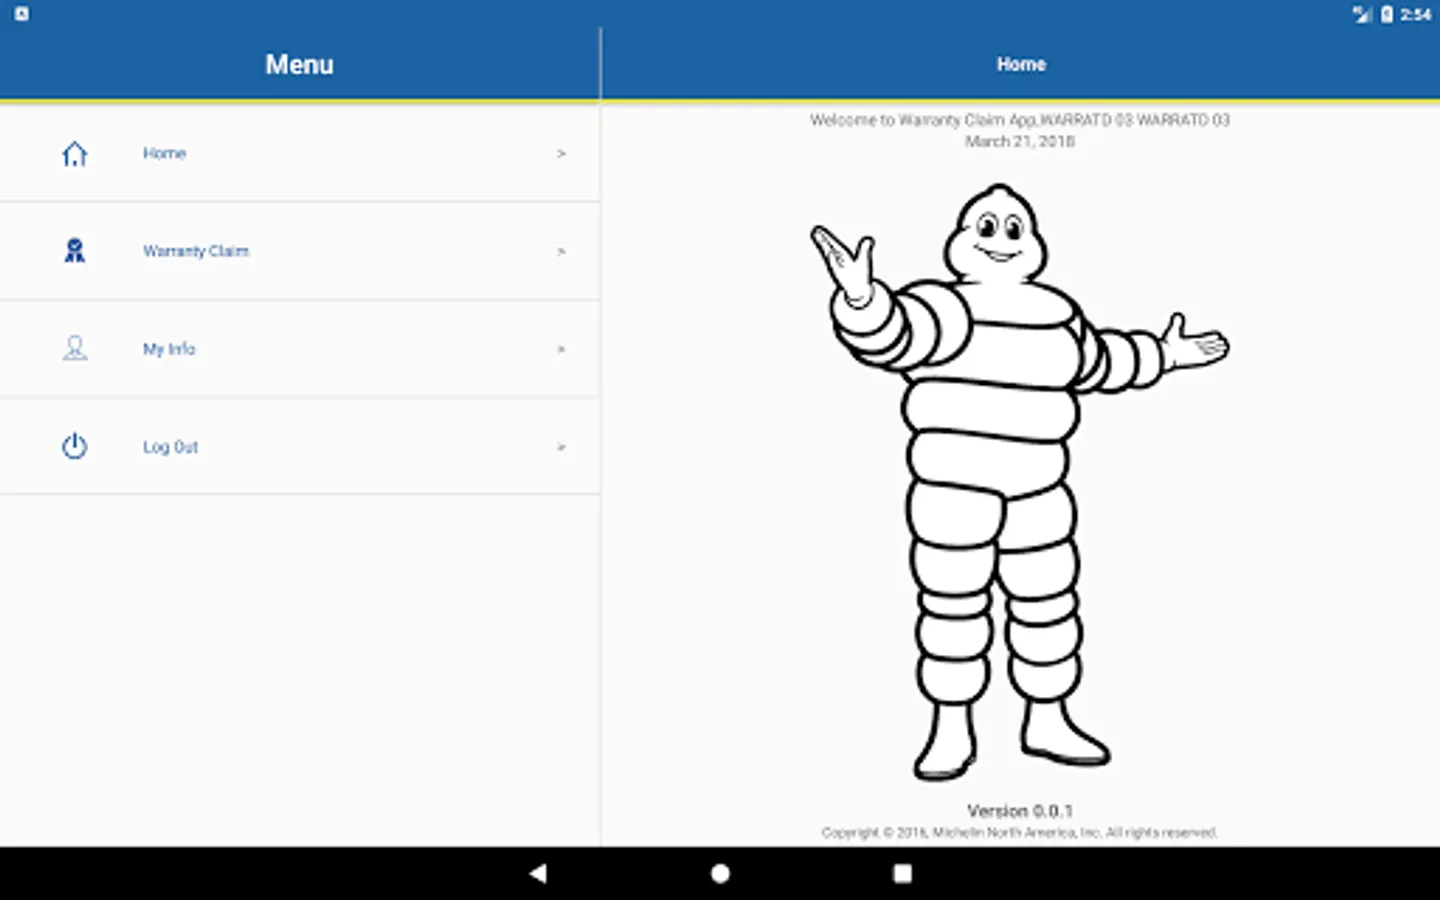Click the chevron arrow on Log Out row
The width and height of the screenshot is (1440, 900).
(562, 447)
